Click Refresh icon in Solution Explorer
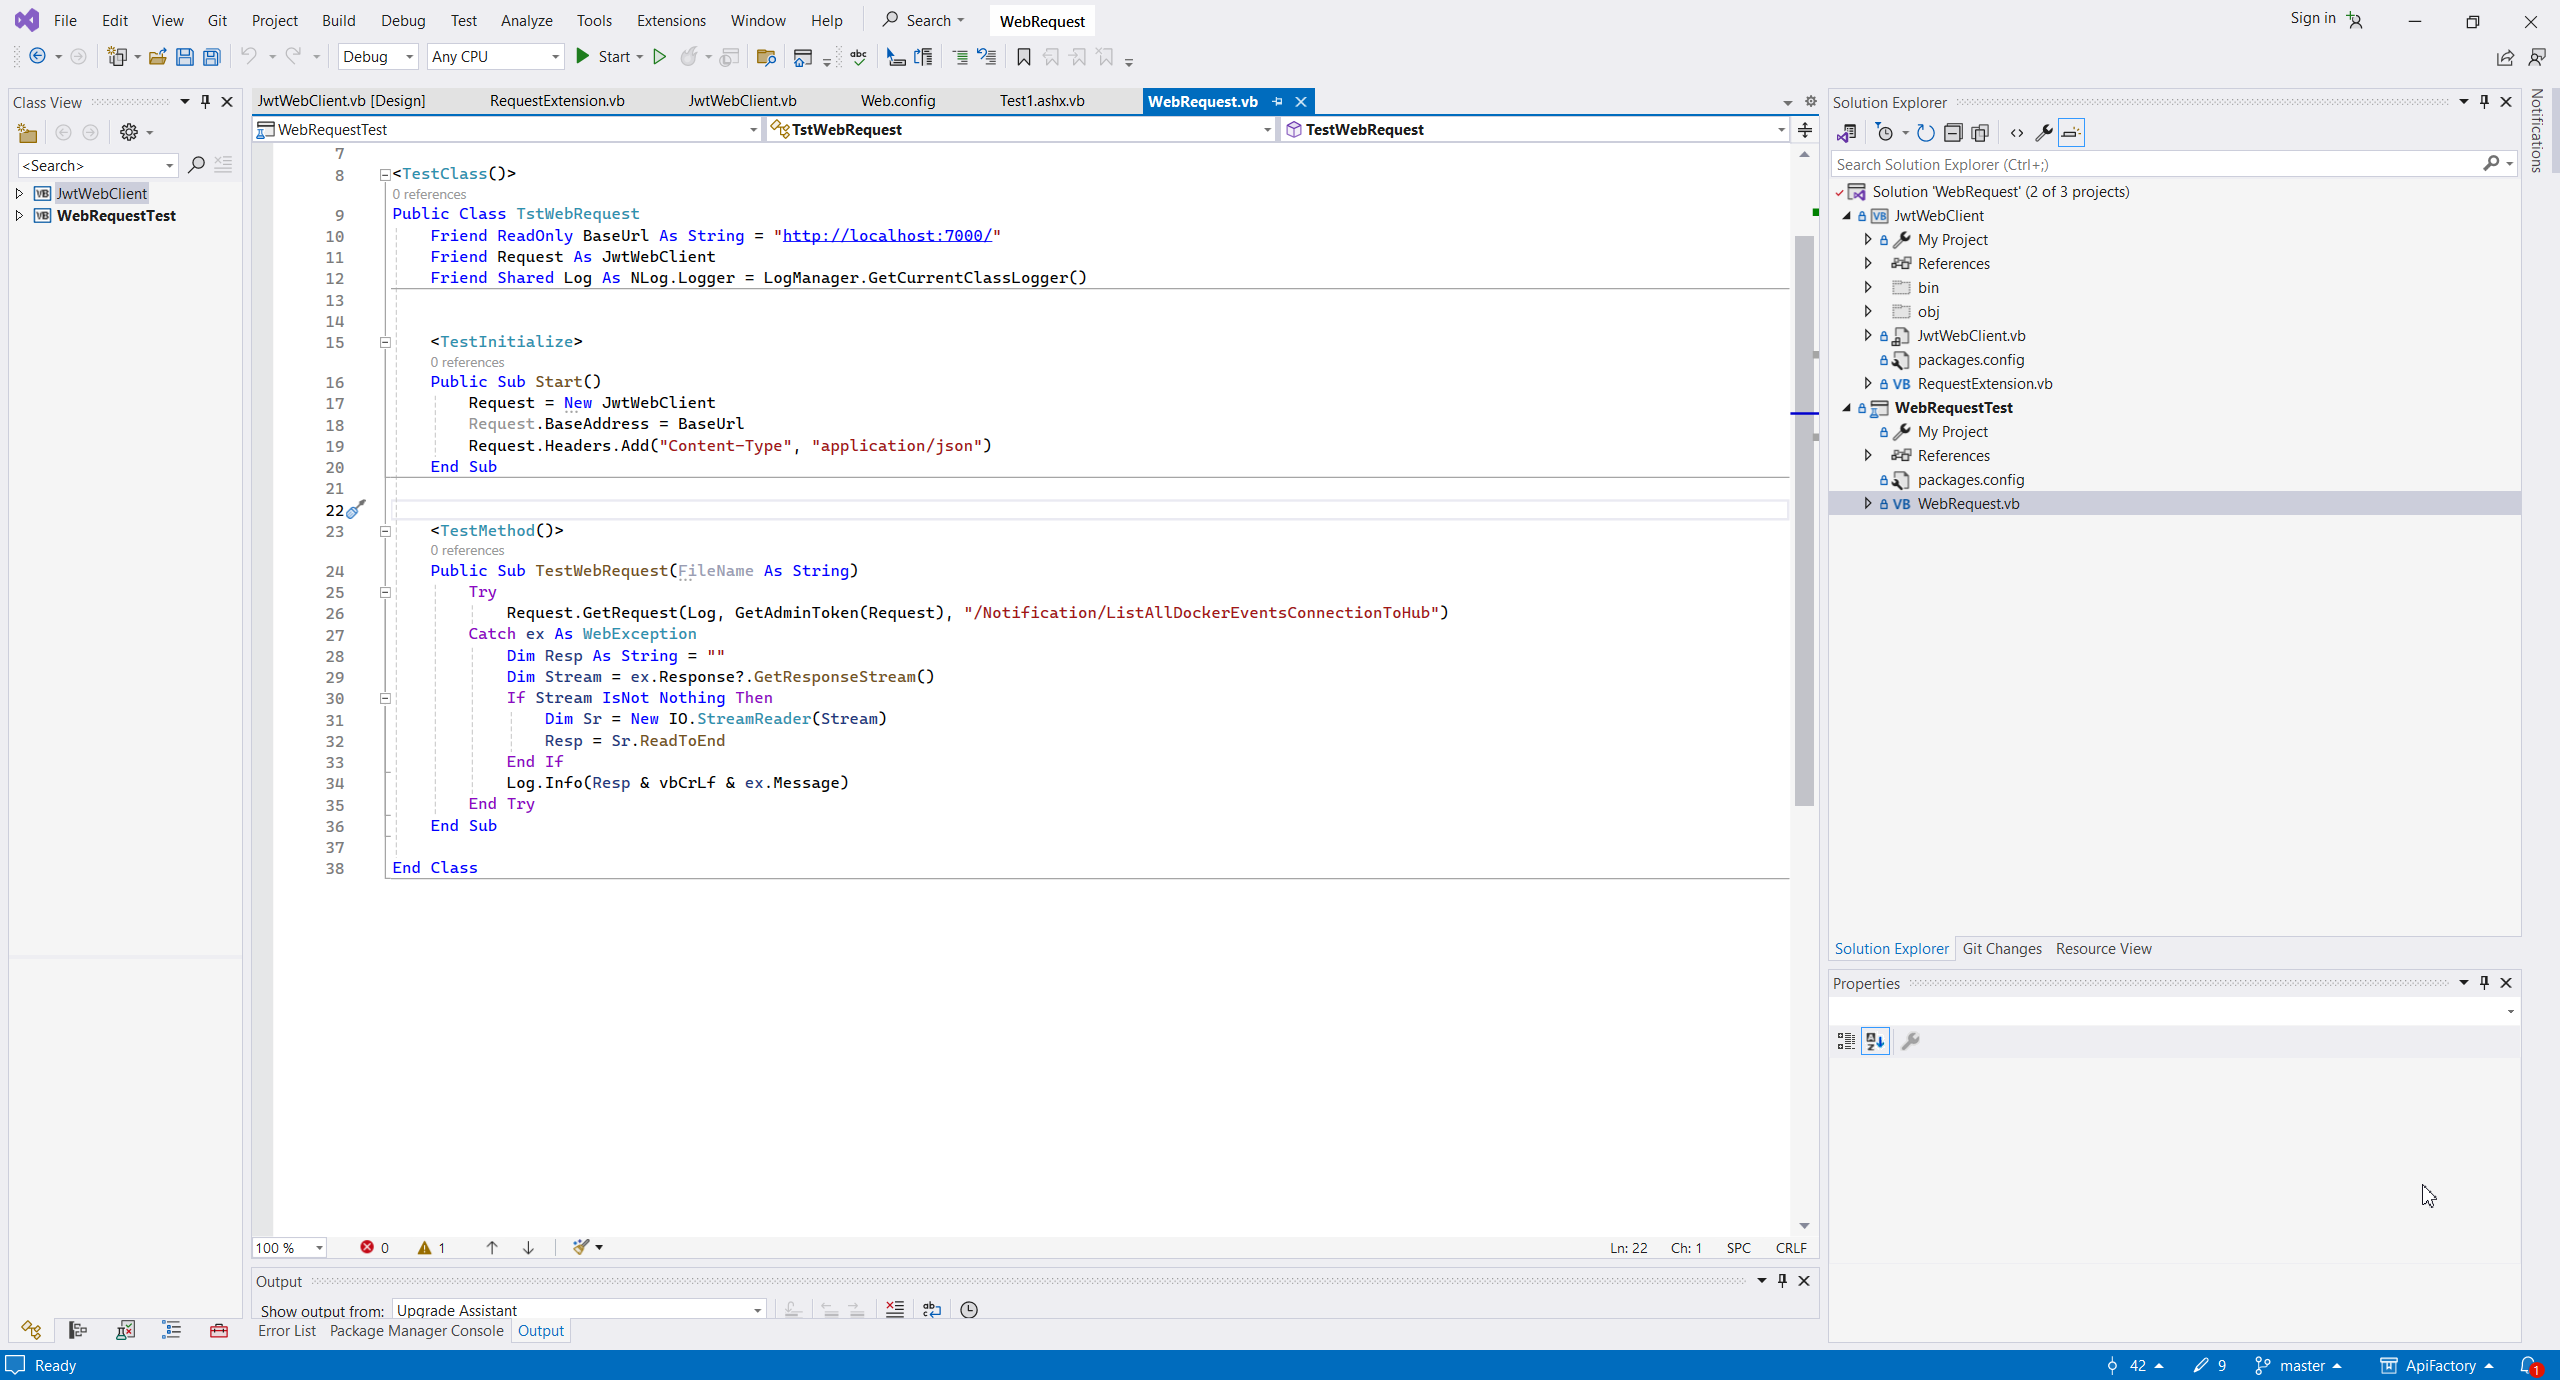The image size is (2560, 1380). 1925,133
